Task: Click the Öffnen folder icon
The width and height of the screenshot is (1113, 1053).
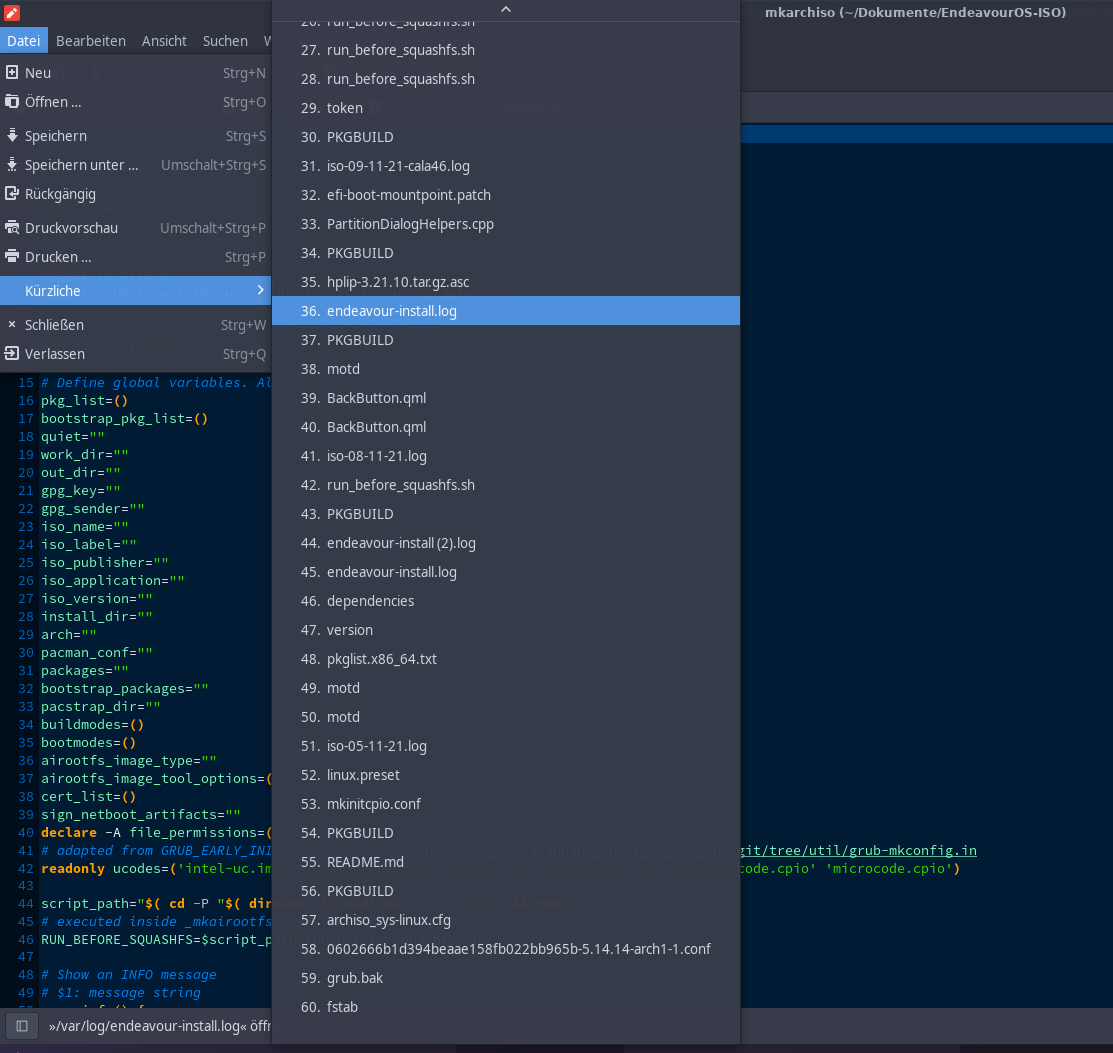Action: coord(12,102)
